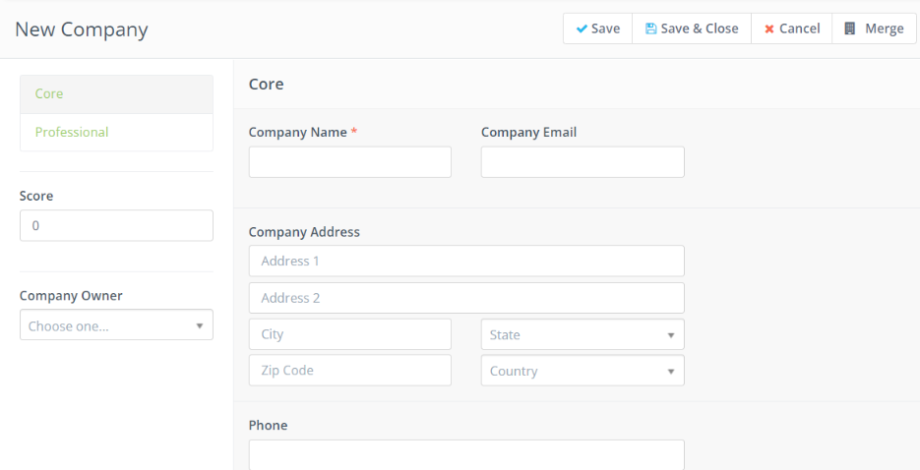
Task: Click the Save button
Action: click(598, 29)
